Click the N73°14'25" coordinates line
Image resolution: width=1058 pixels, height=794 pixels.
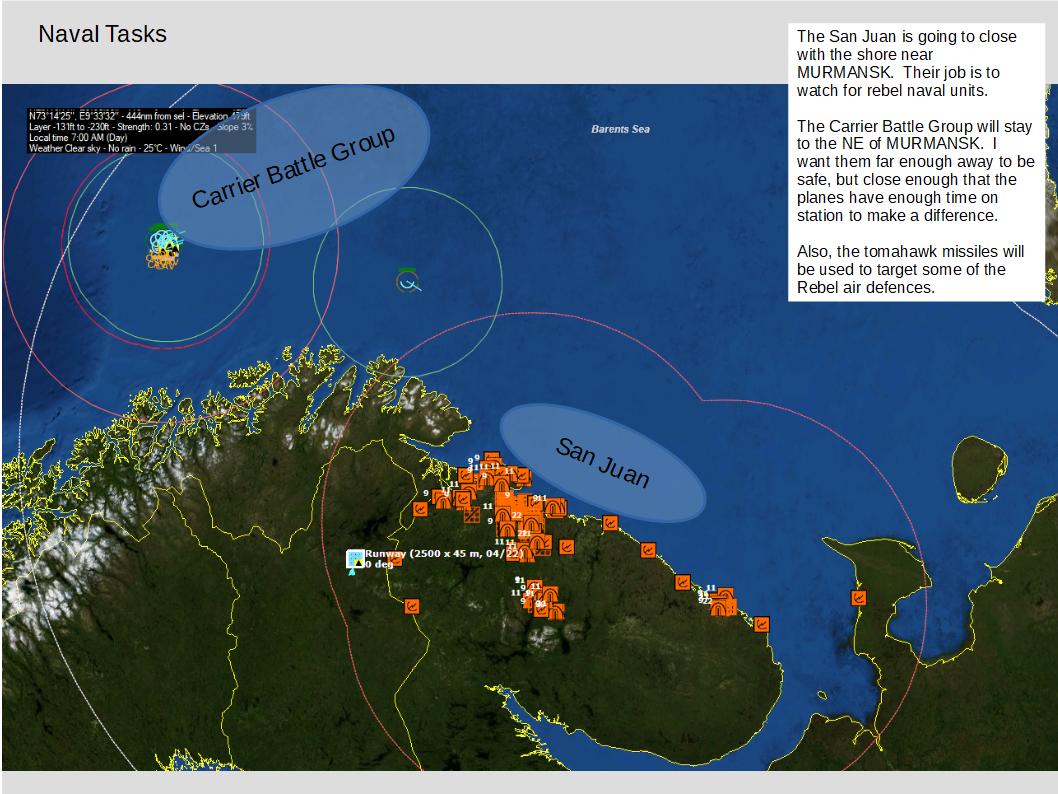[139, 116]
